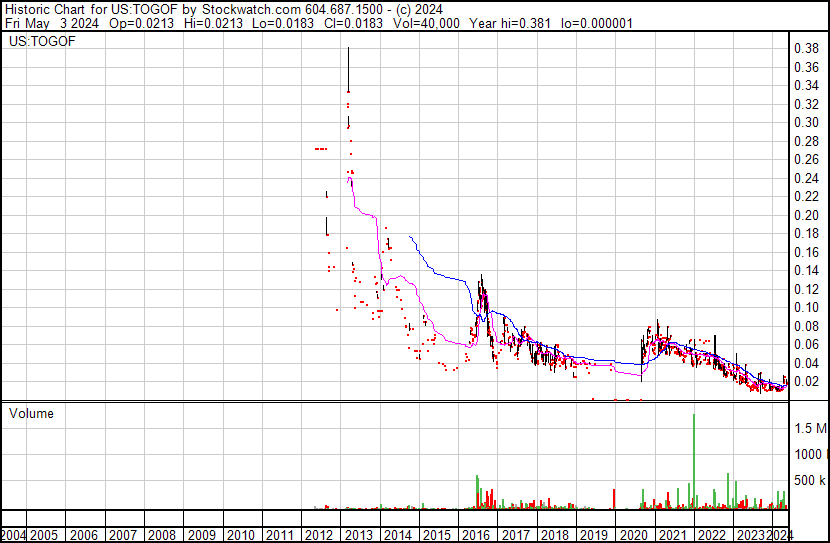Viewport: 830px width, 543px height.
Task: Select the 2016 year marker on time axis
Action: click(x=475, y=535)
